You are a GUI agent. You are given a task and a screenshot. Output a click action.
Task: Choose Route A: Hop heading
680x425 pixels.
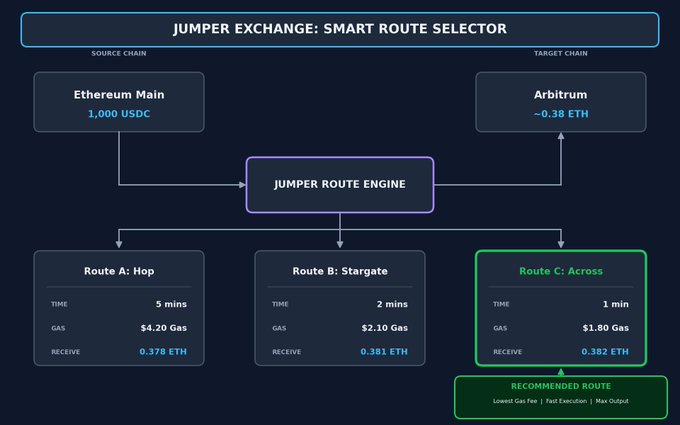point(119,271)
